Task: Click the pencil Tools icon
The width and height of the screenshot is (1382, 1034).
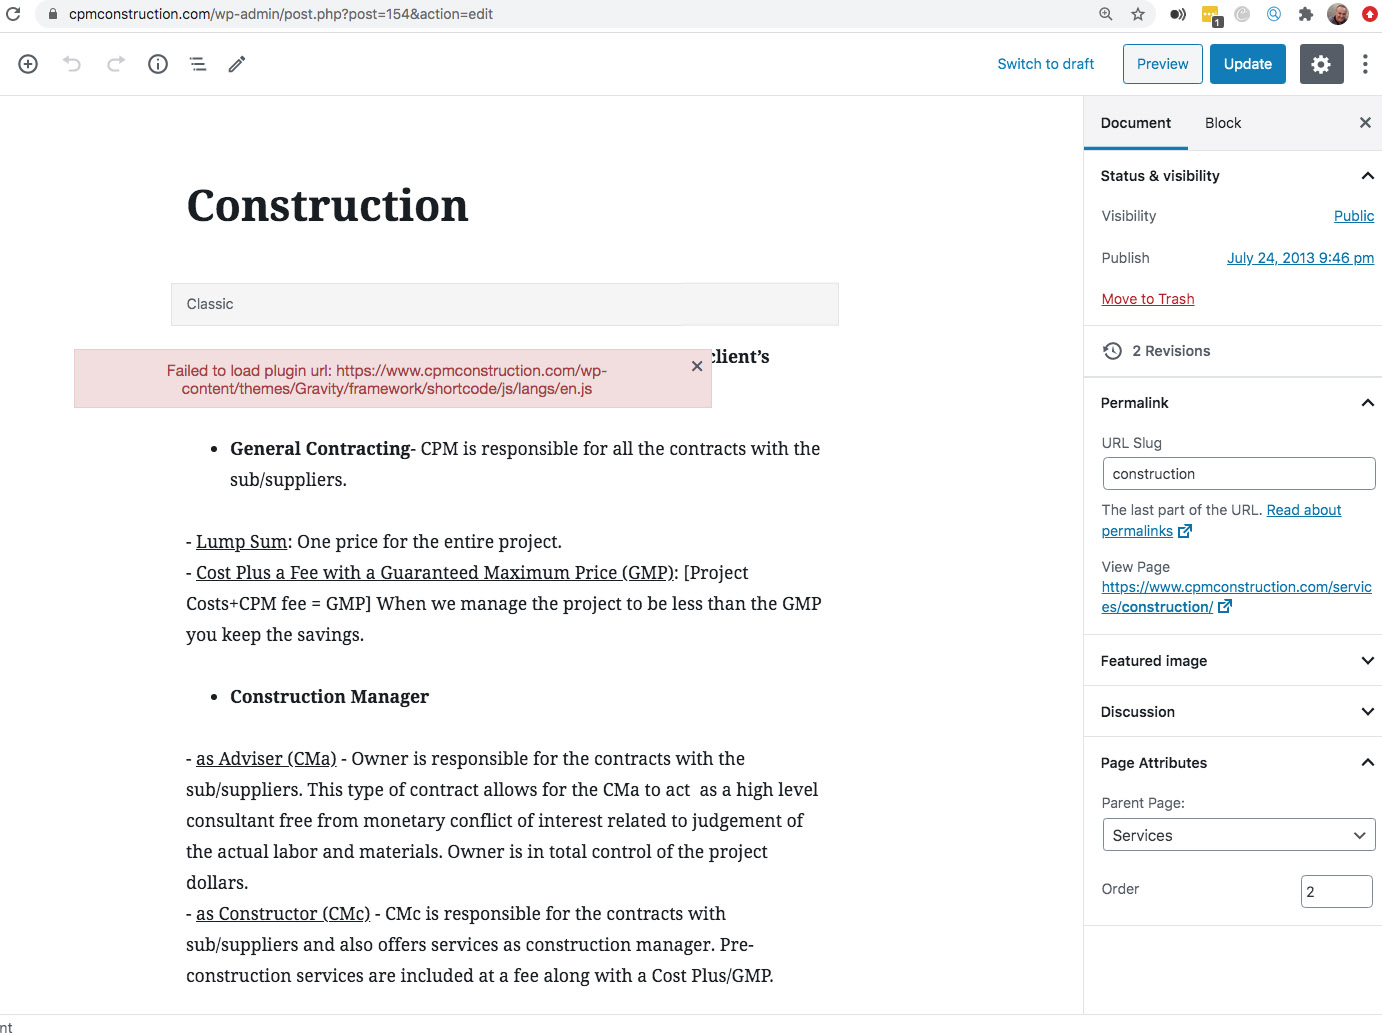Action: click(x=237, y=64)
